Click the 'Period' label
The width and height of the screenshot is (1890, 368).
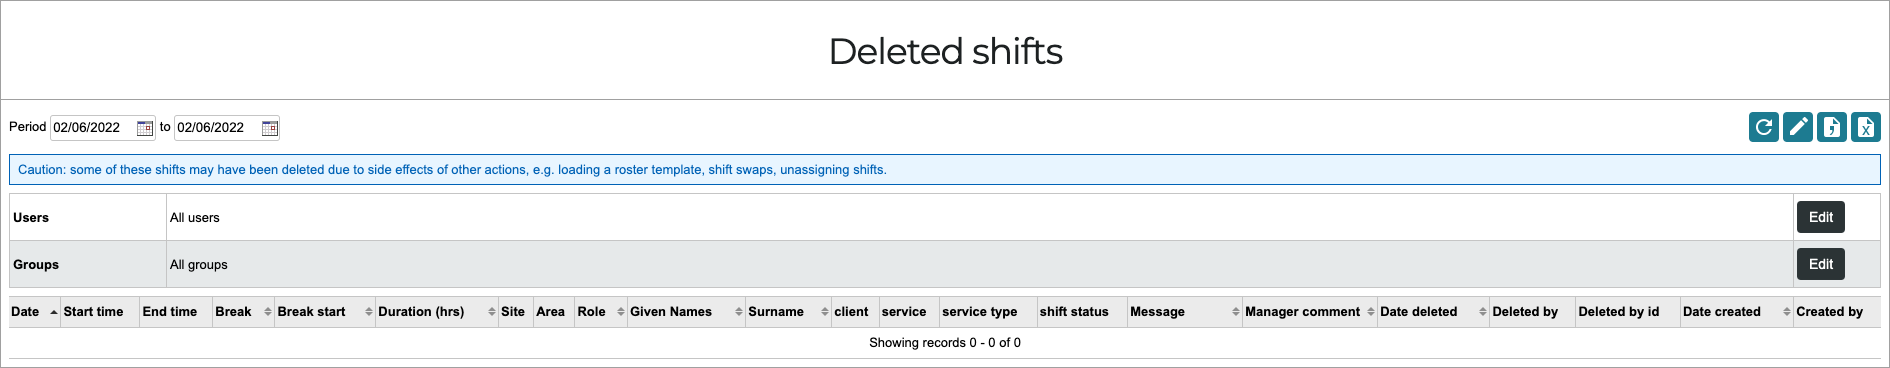(27, 127)
